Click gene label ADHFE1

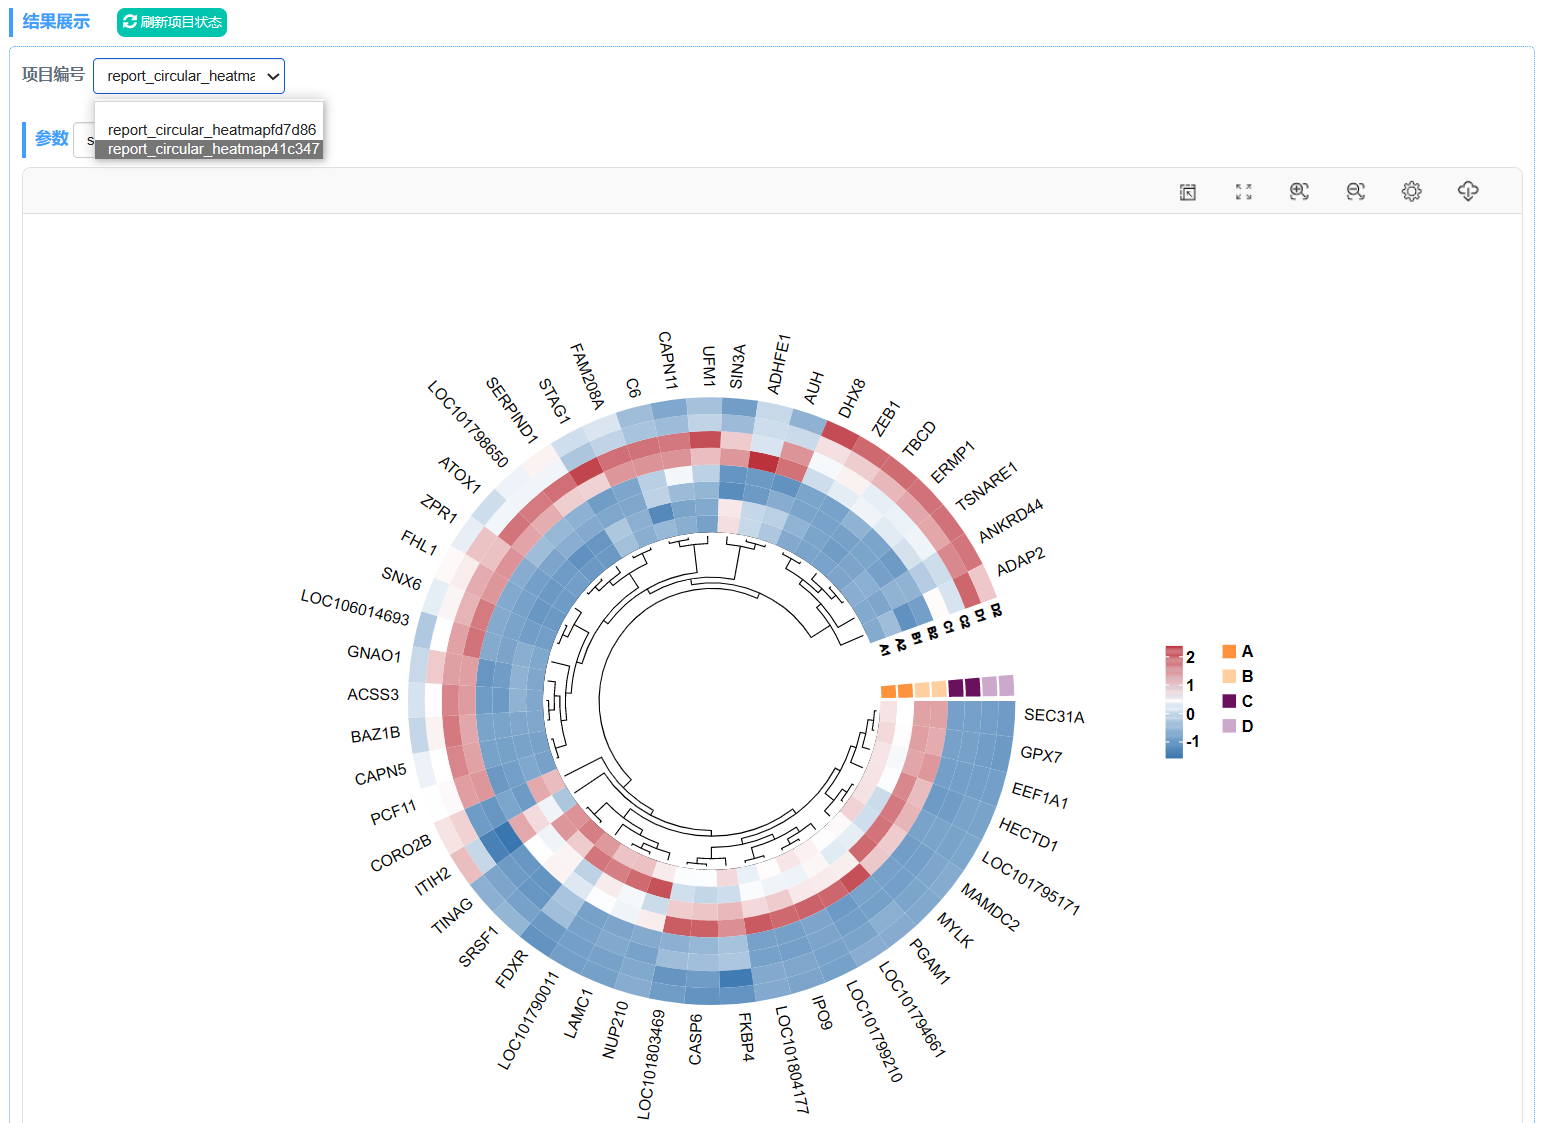click(779, 365)
